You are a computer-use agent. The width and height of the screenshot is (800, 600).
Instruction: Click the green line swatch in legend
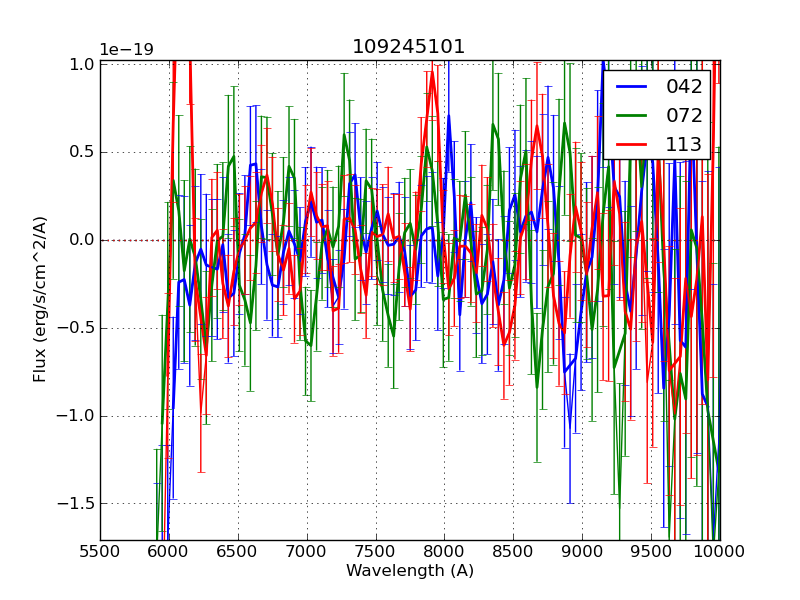point(634,116)
